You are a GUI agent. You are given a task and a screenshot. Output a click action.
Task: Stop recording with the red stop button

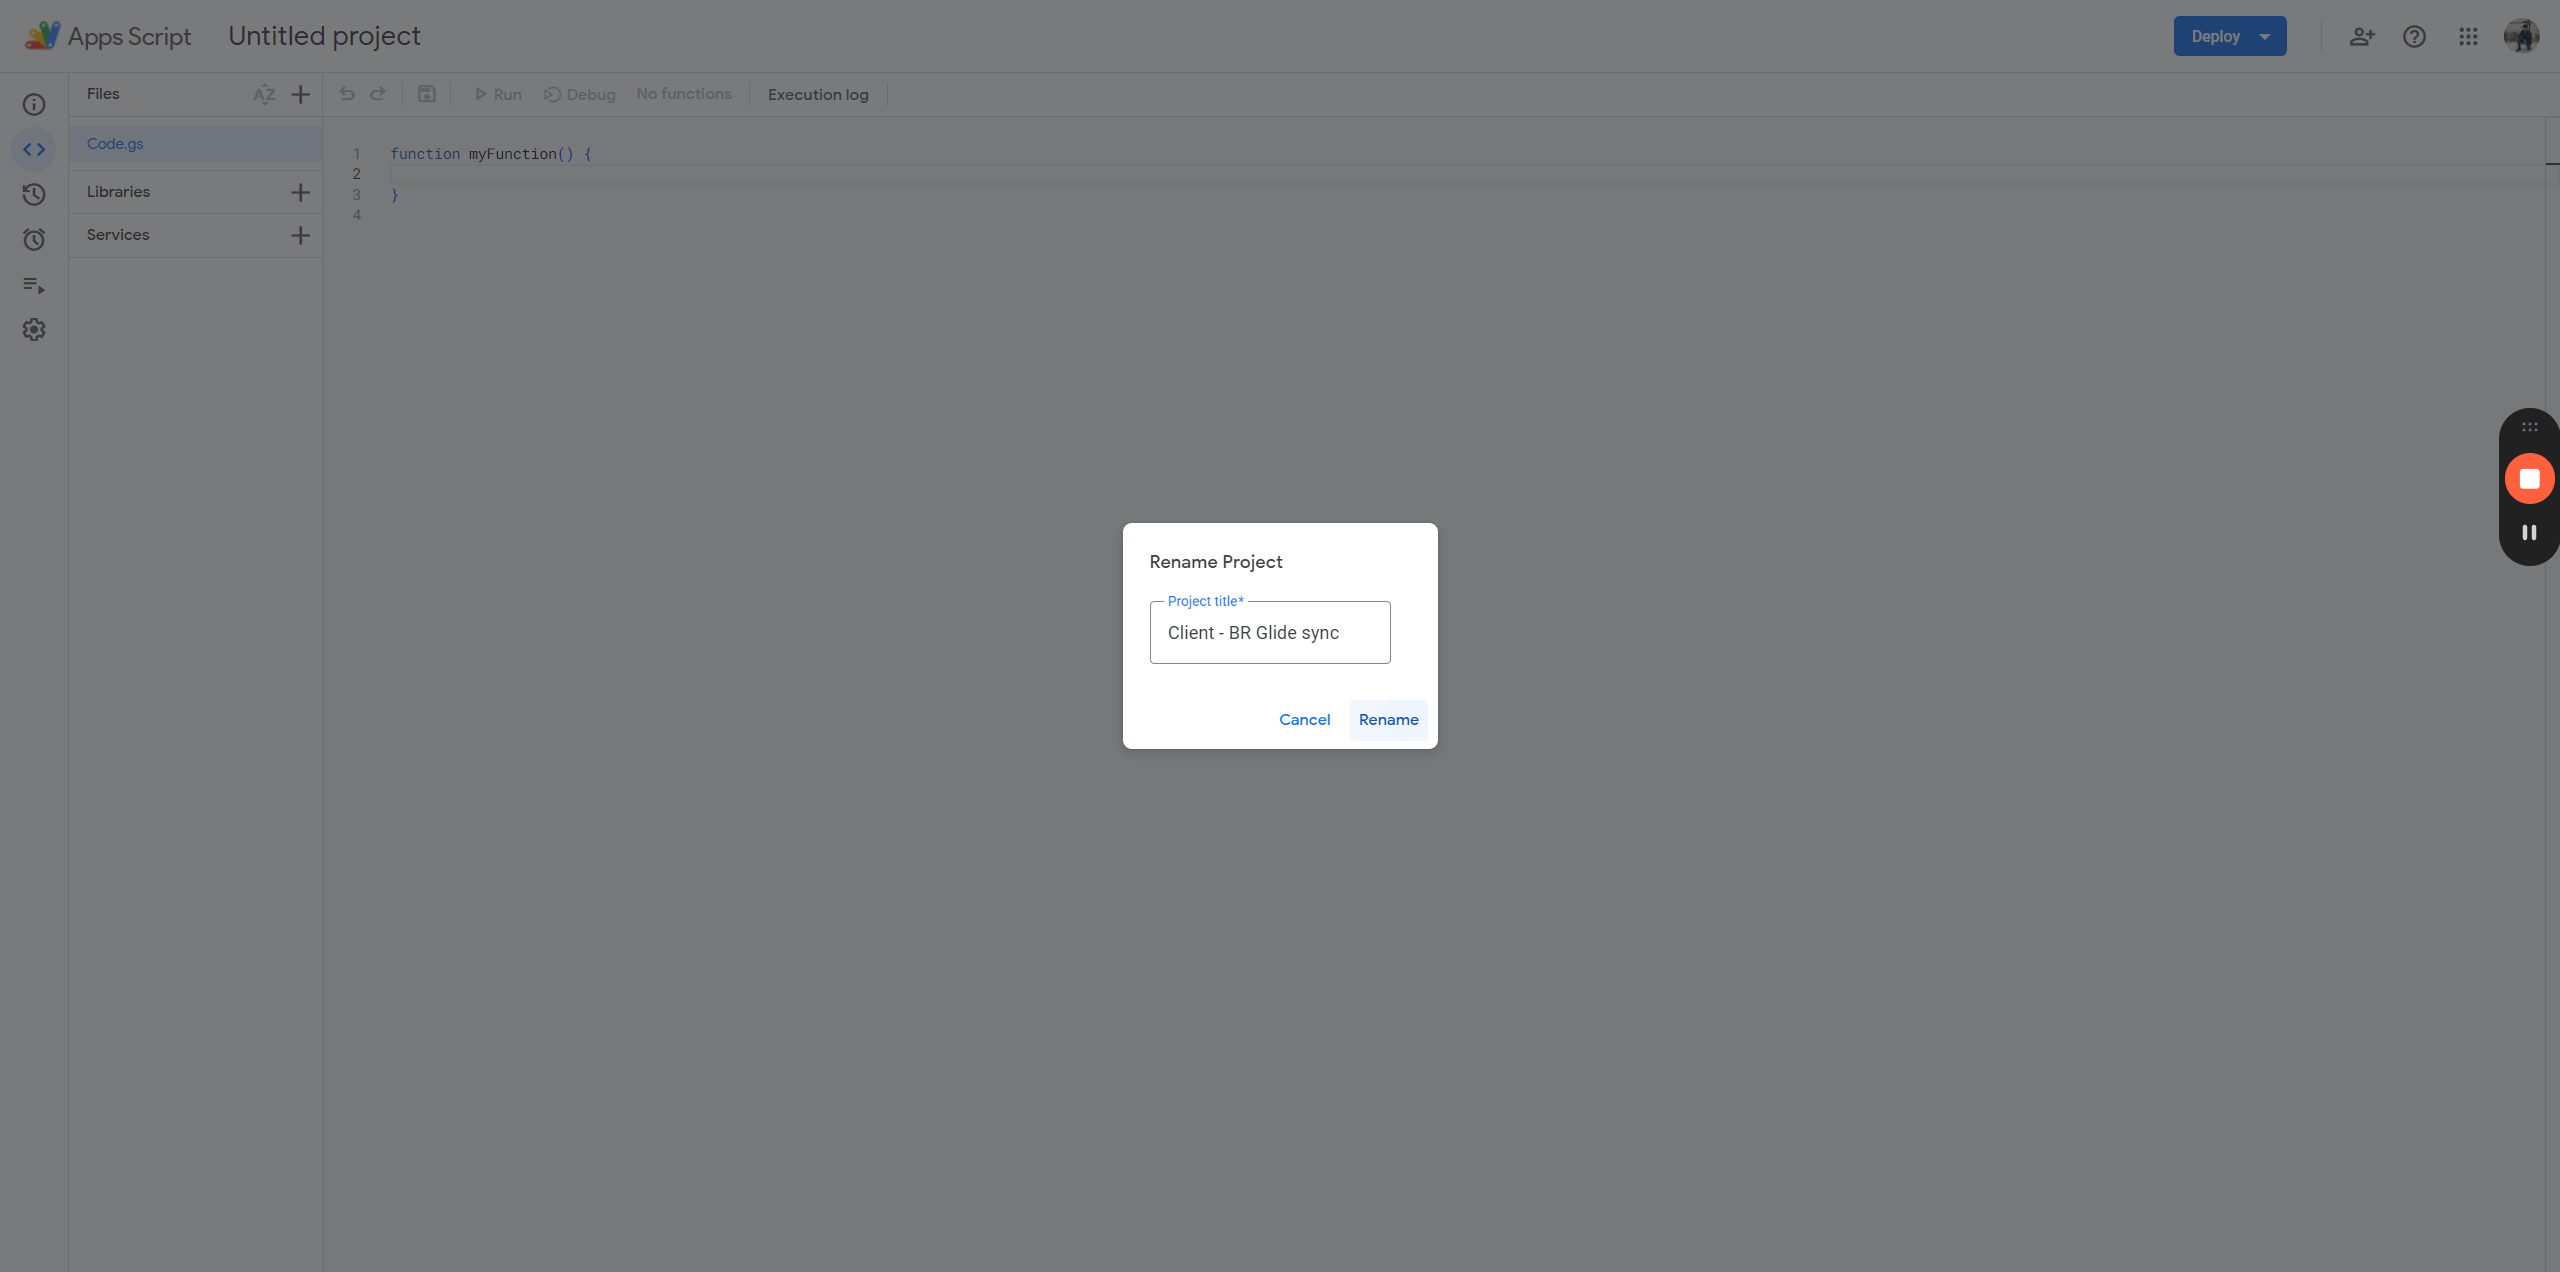(x=2529, y=479)
